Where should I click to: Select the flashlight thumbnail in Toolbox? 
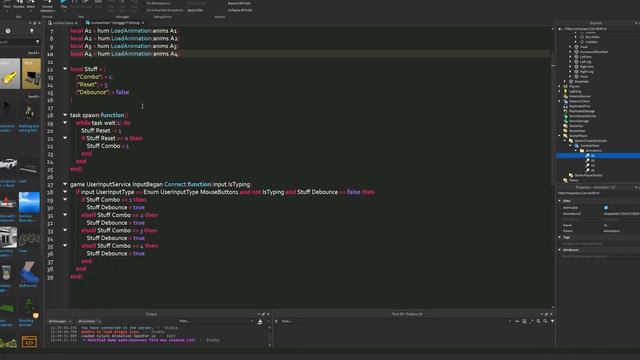tap(10, 74)
